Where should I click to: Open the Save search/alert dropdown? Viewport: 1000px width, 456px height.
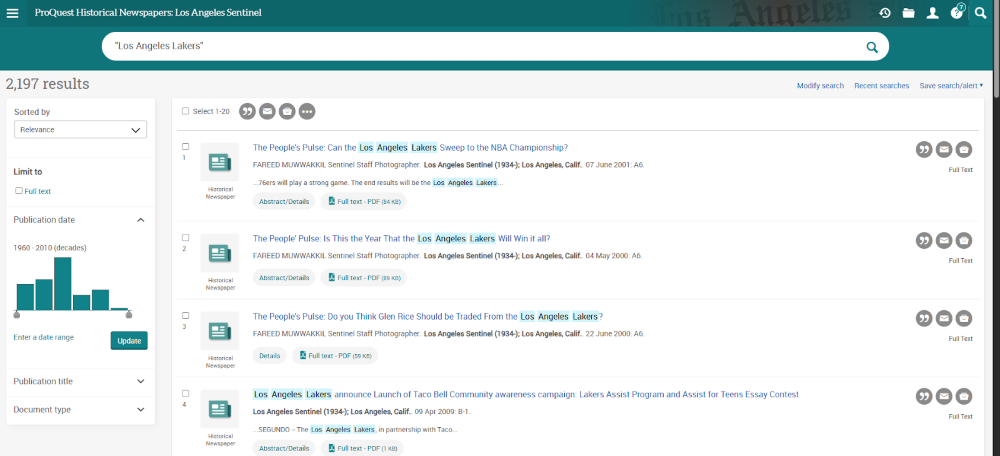pos(951,85)
